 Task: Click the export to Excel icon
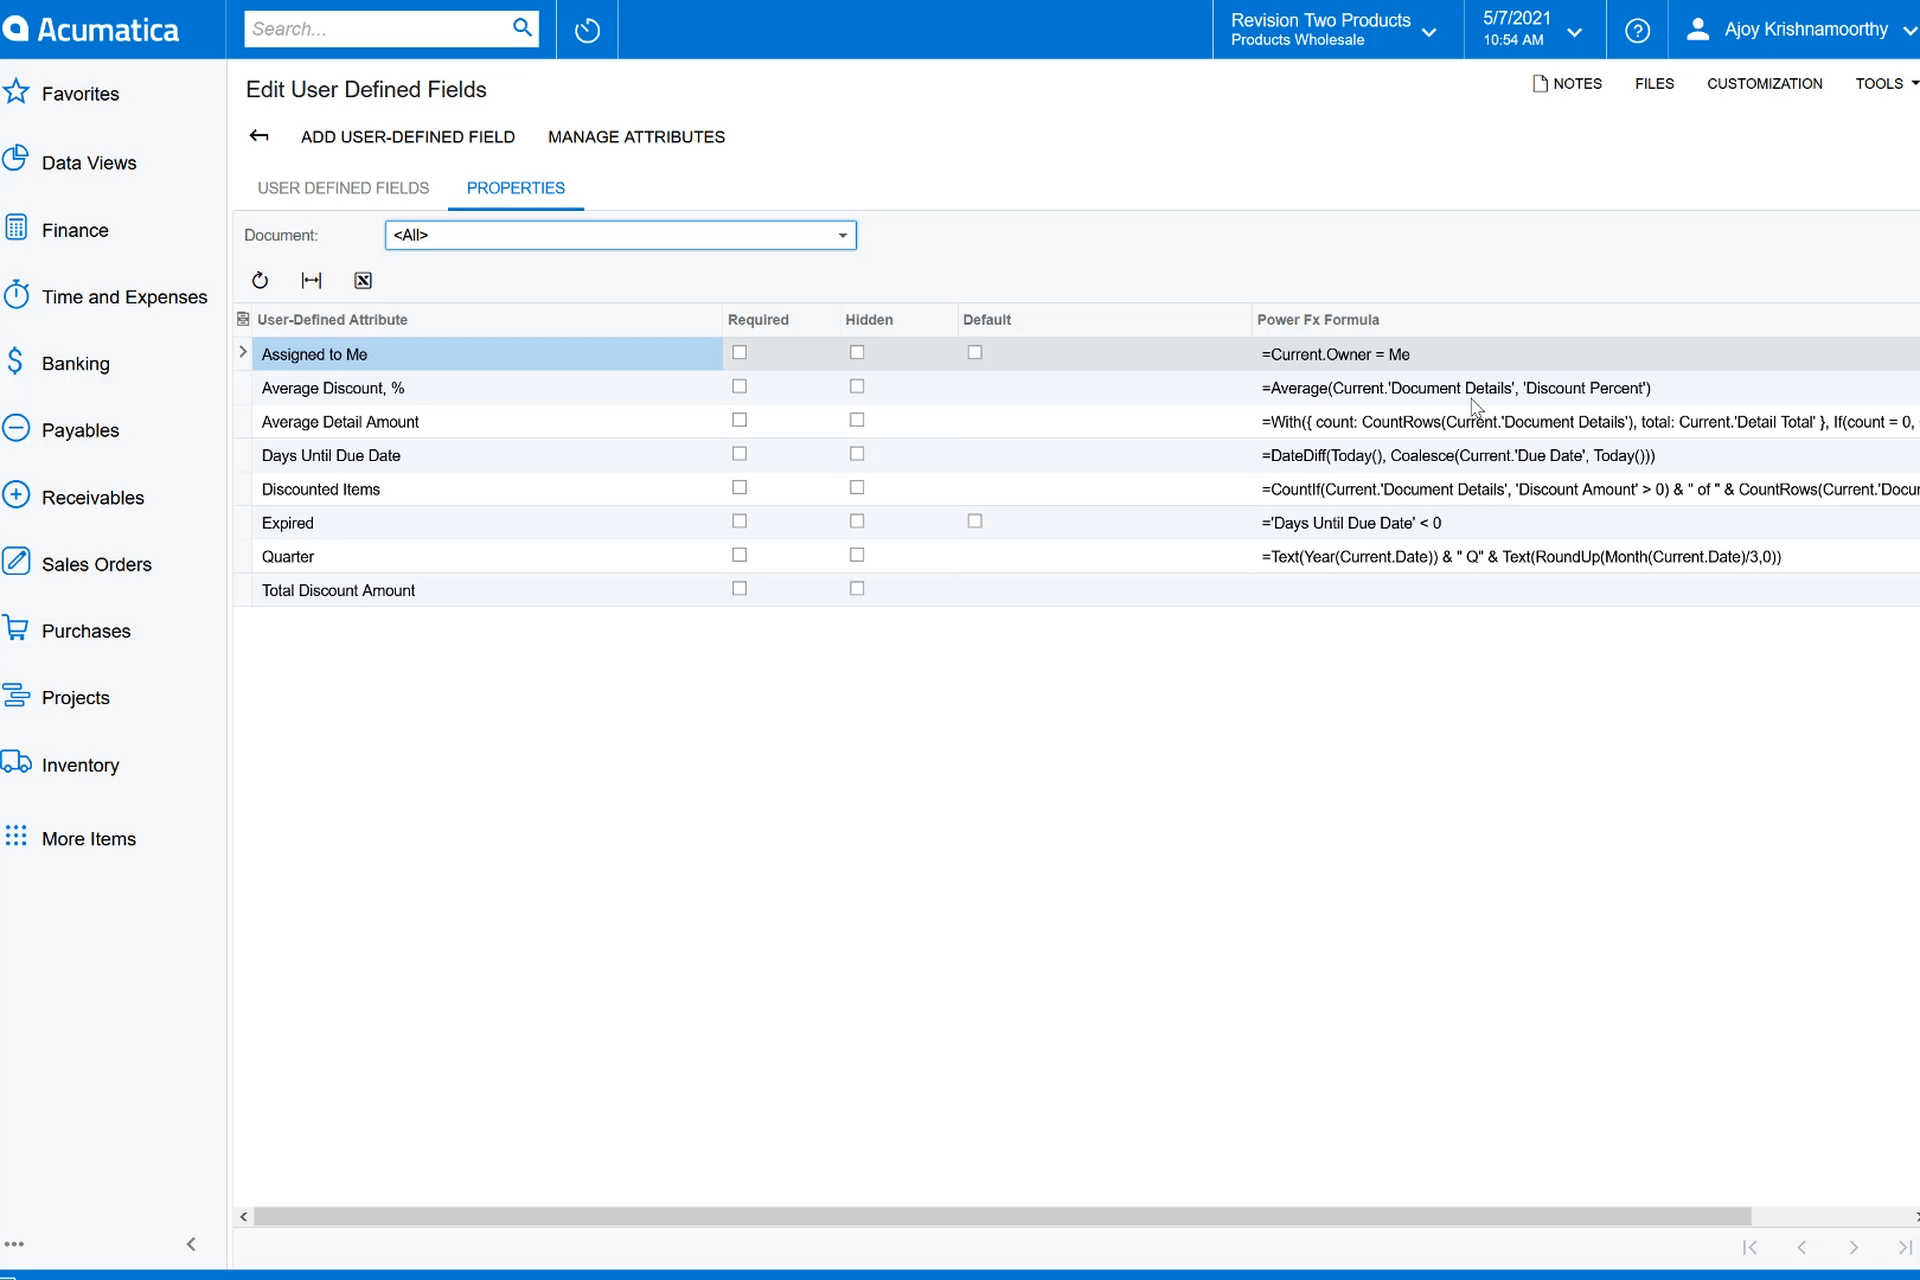coord(363,281)
